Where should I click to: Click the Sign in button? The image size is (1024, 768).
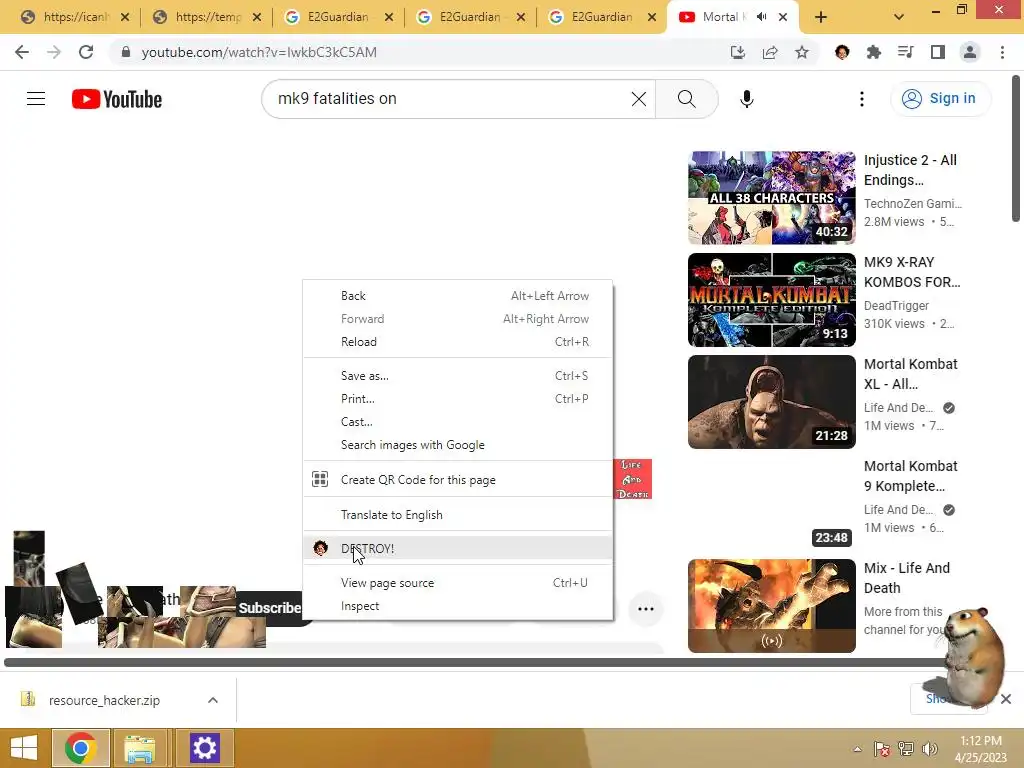[940, 99]
